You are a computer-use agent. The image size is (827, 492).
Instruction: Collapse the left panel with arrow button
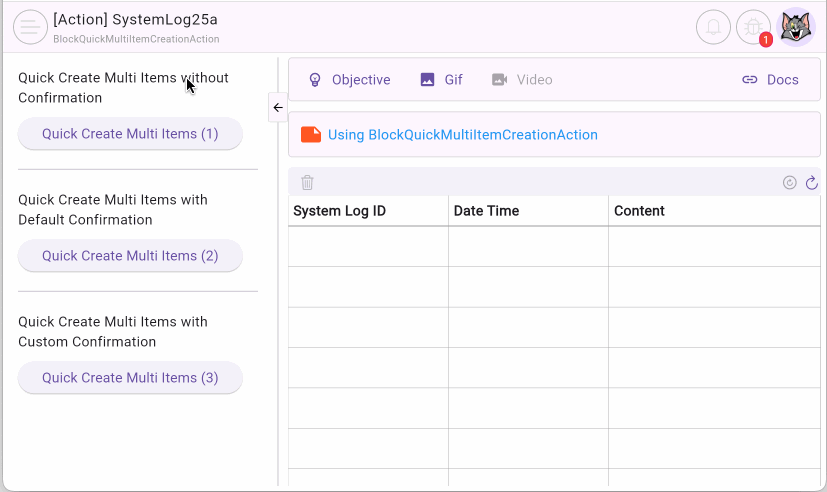278,107
